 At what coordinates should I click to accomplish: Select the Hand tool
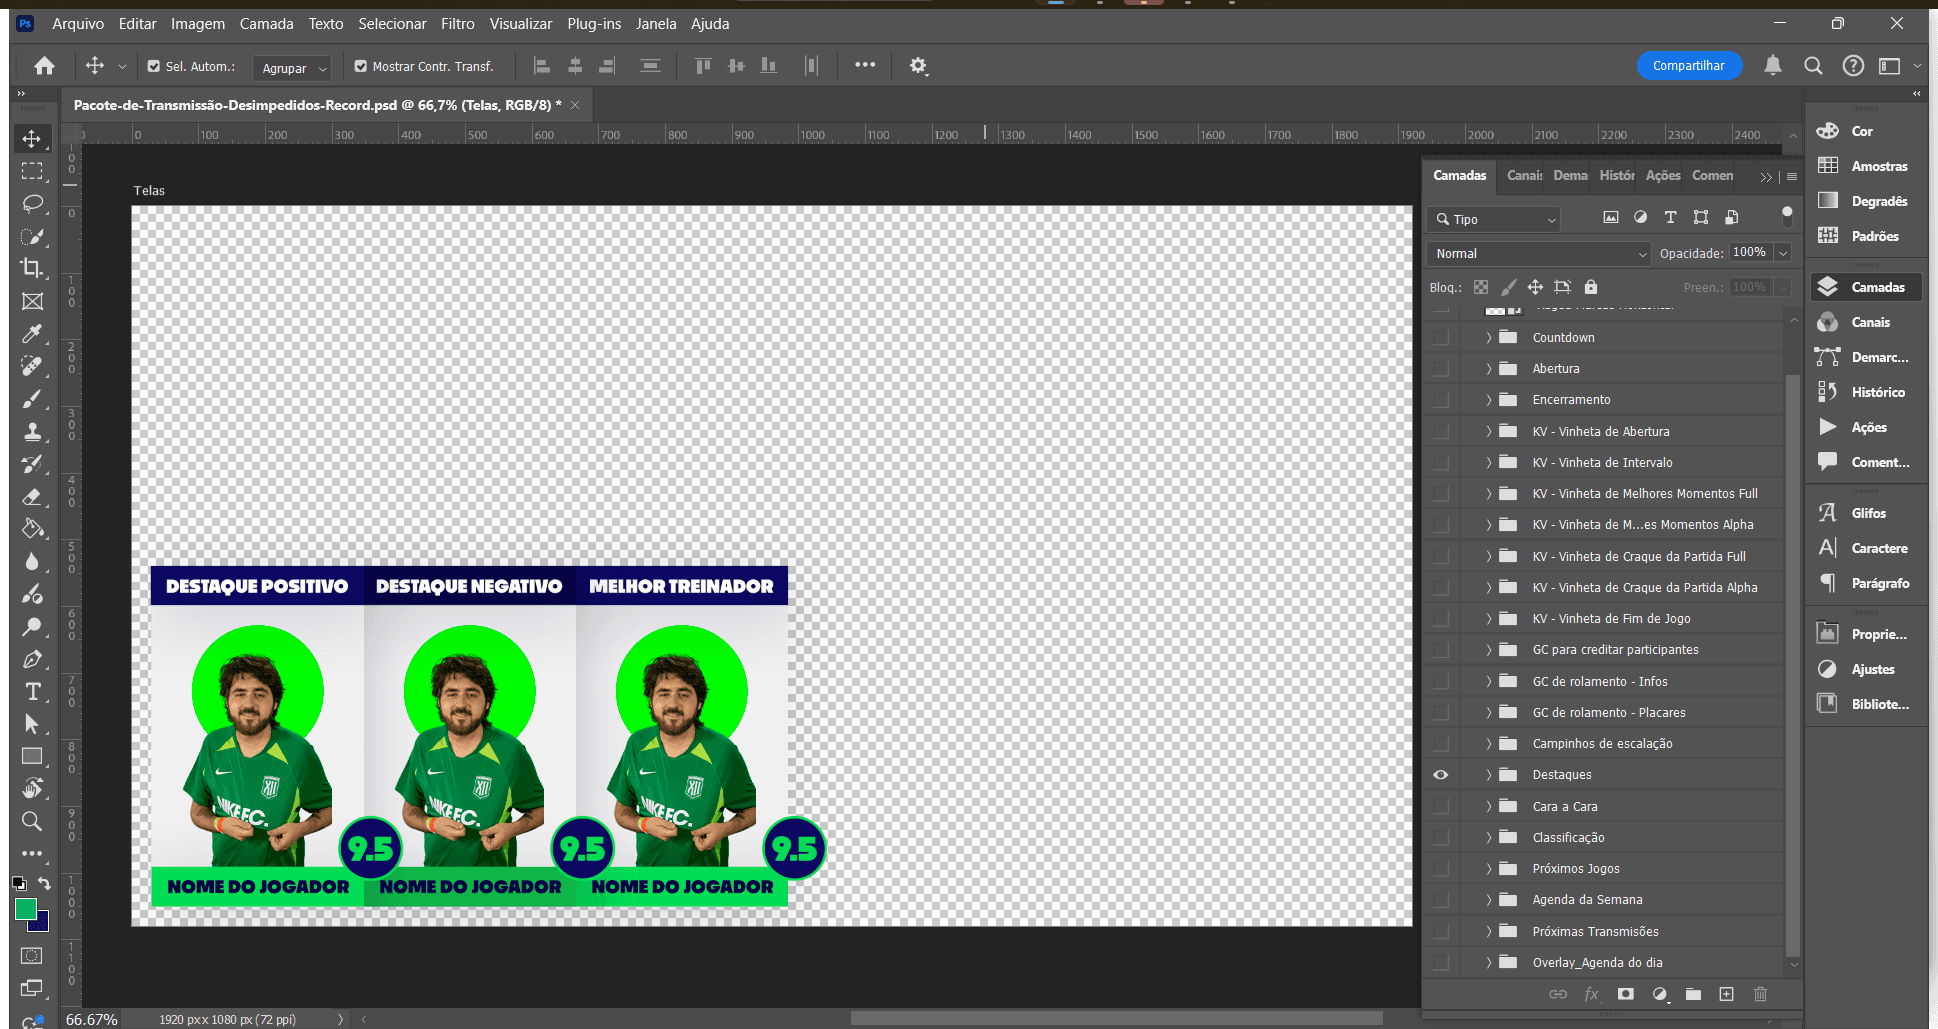(x=32, y=788)
